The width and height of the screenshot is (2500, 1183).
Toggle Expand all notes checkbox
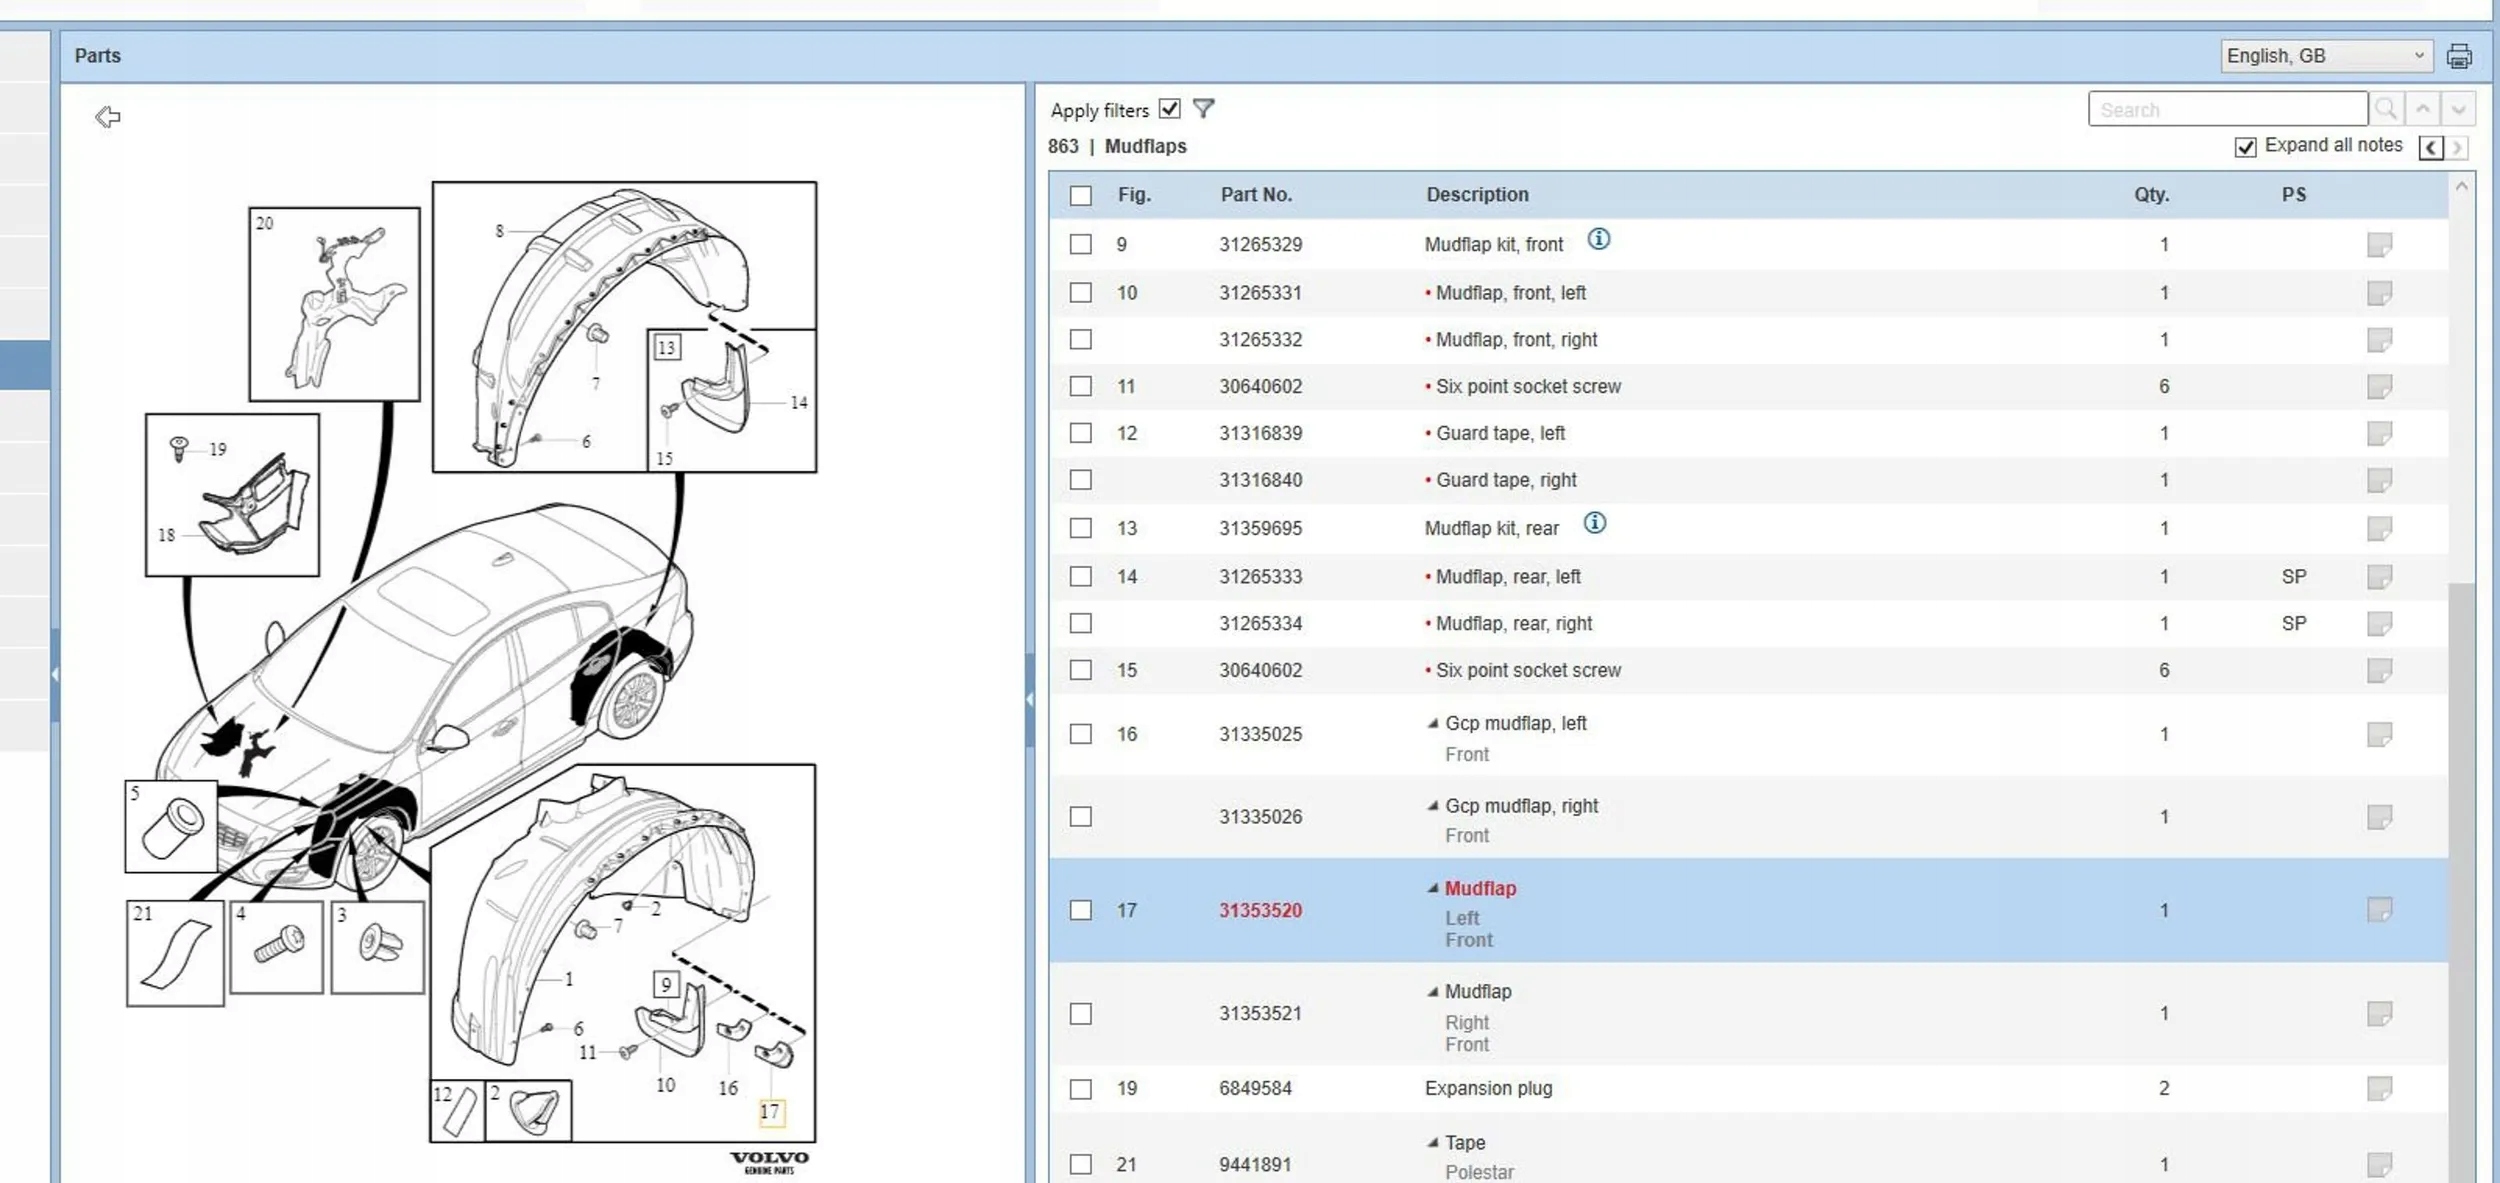(x=2245, y=147)
